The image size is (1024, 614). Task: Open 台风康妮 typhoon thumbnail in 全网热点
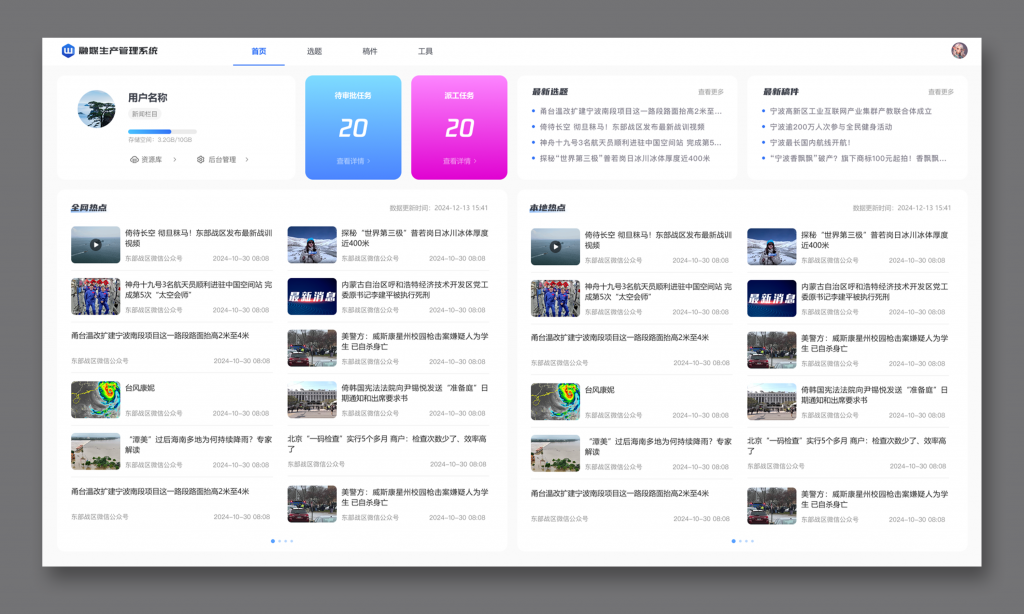point(95,399)
